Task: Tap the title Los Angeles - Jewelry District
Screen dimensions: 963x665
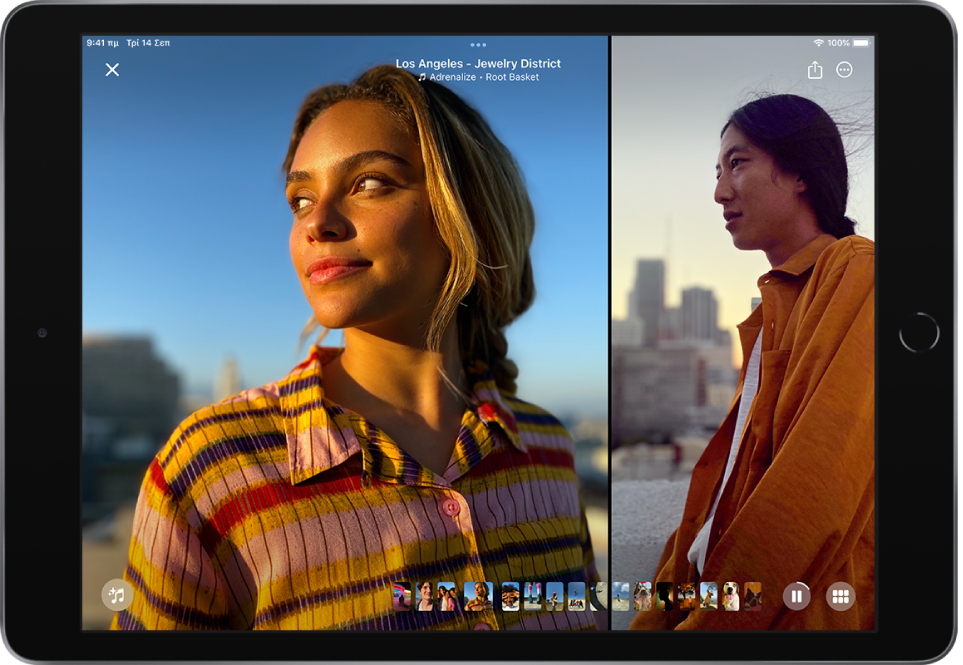Action: pos(478,63)
